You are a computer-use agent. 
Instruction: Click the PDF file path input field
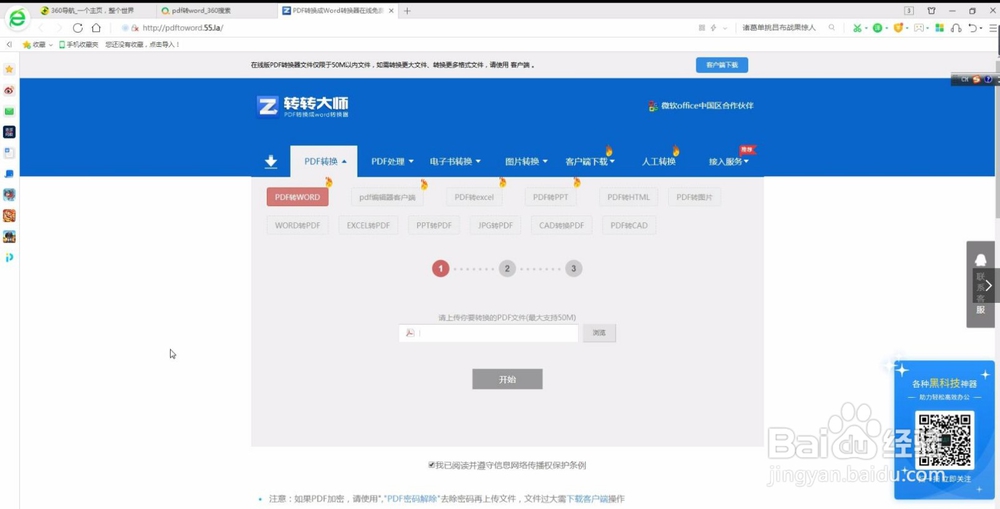tap(489, 333)
